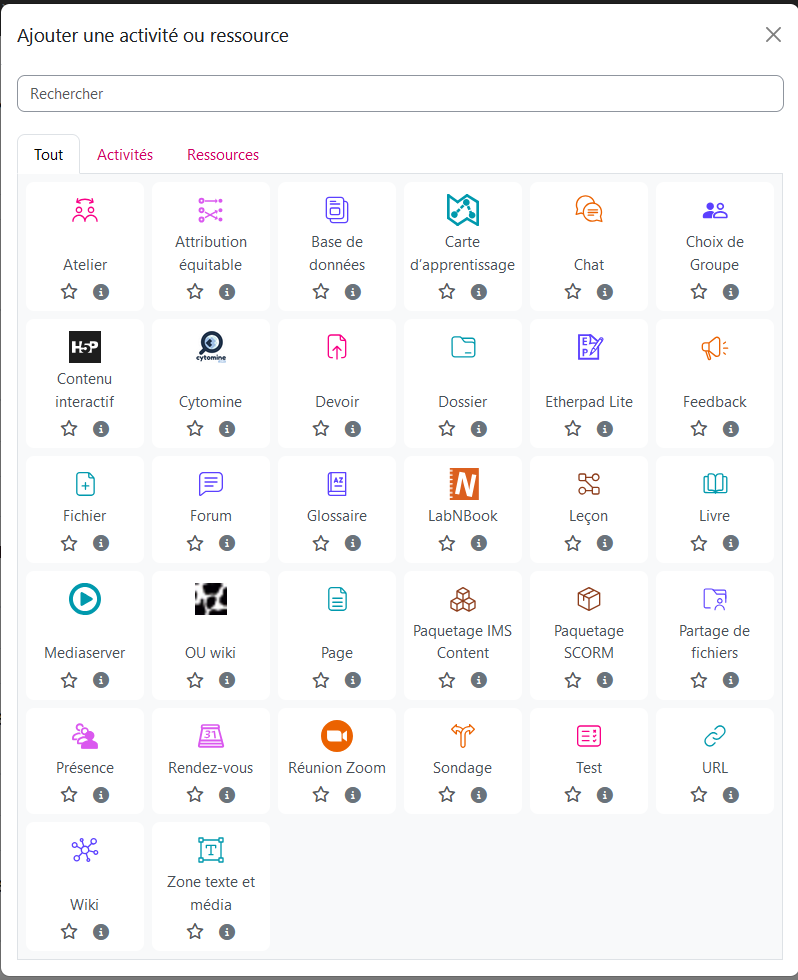798x980 pixels.
Task: Switch to the Activités tab
Action: [125, 155]
